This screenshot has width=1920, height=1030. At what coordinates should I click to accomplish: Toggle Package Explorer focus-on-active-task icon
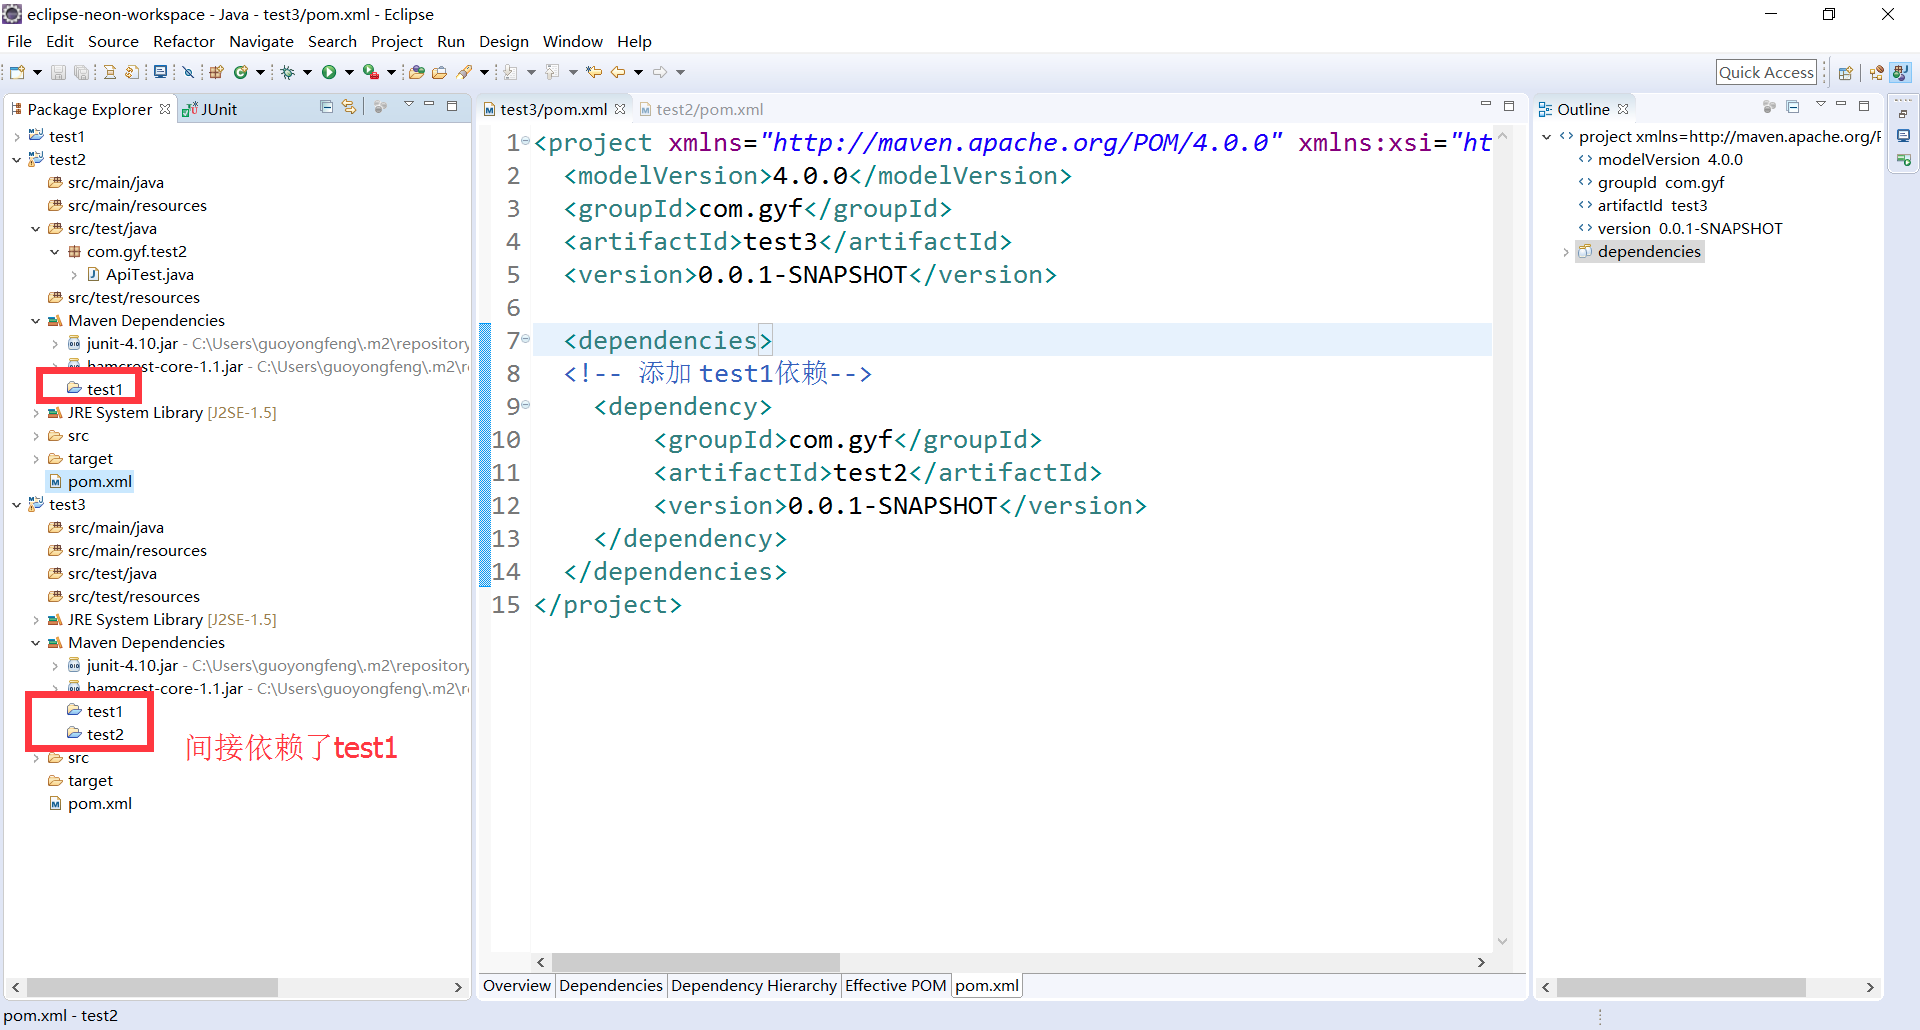pyautogui.click(x=380, y=106)
